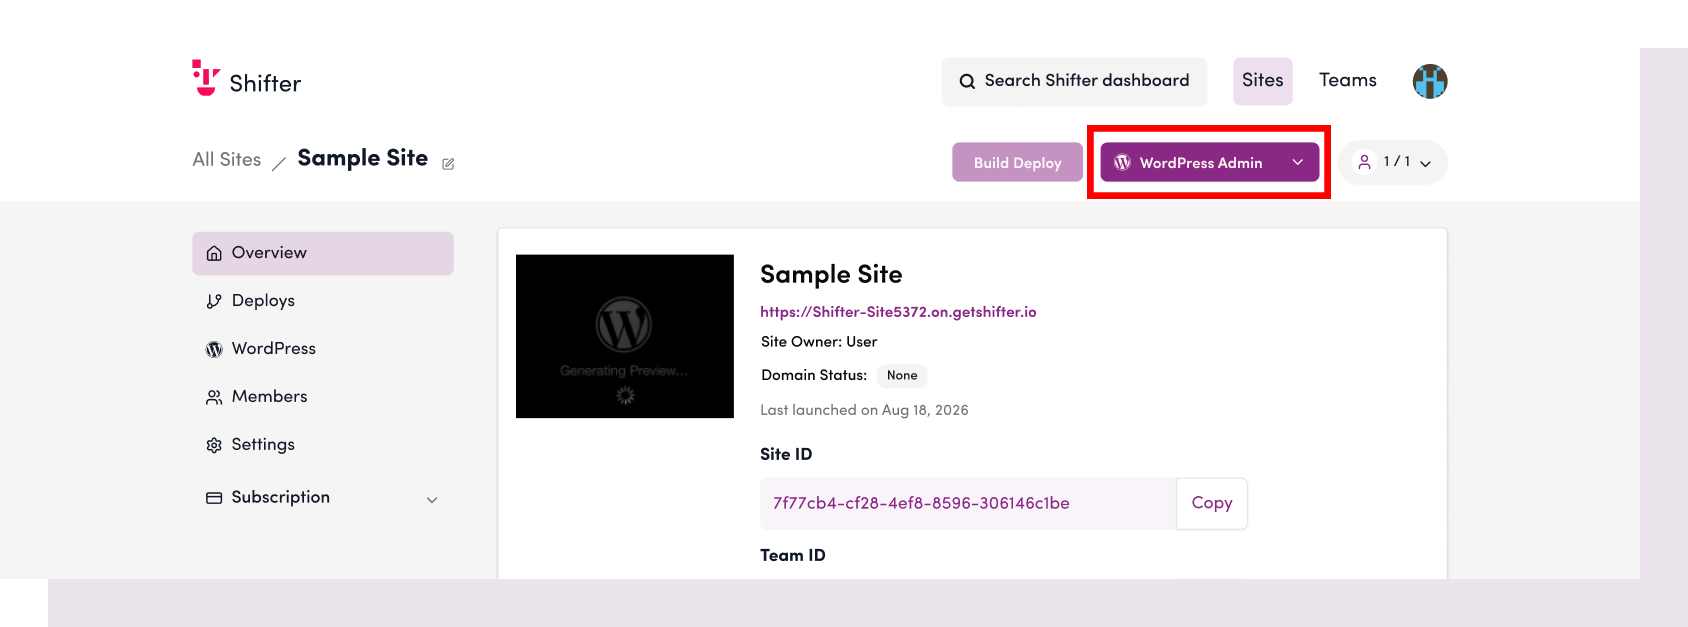Screen dimensions: 1688x627
Task: Click the Sample Site heading in the card
Action: [x=831, y=275]
